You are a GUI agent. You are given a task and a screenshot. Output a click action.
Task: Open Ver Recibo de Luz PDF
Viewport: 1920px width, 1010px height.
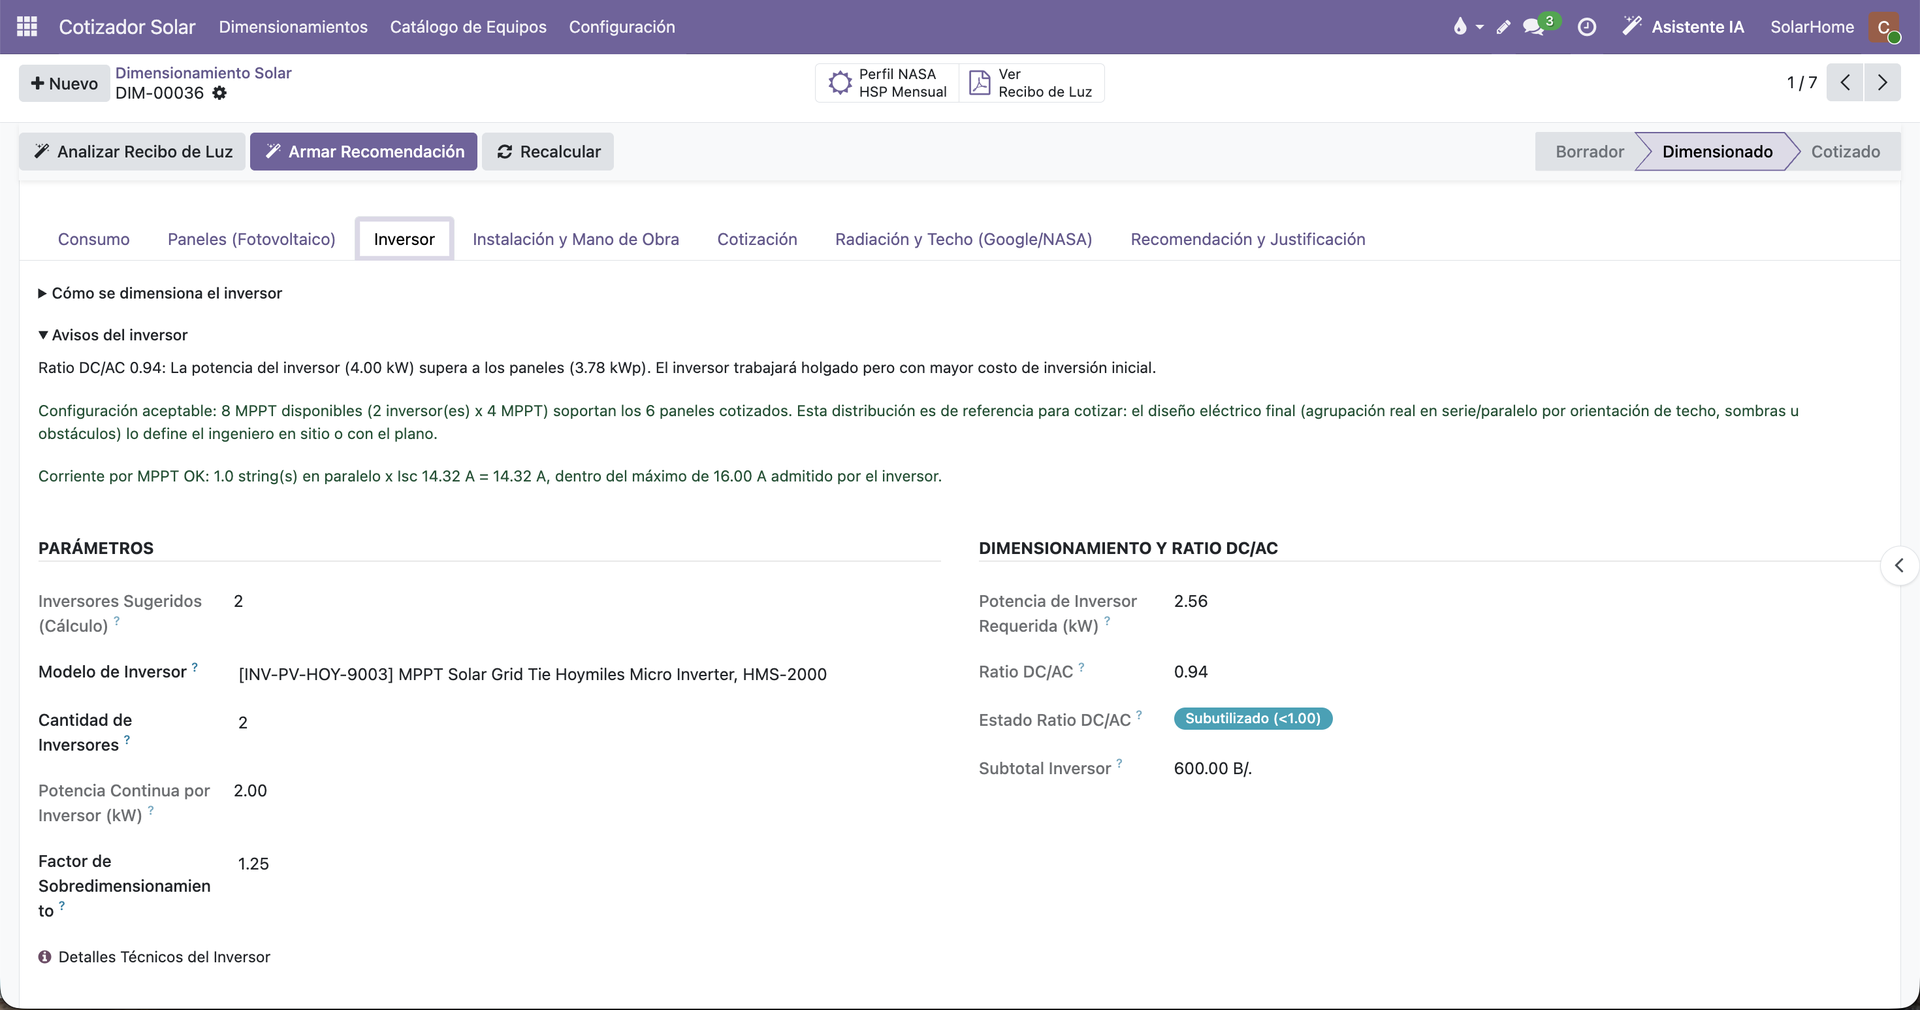pos(1032,83)
